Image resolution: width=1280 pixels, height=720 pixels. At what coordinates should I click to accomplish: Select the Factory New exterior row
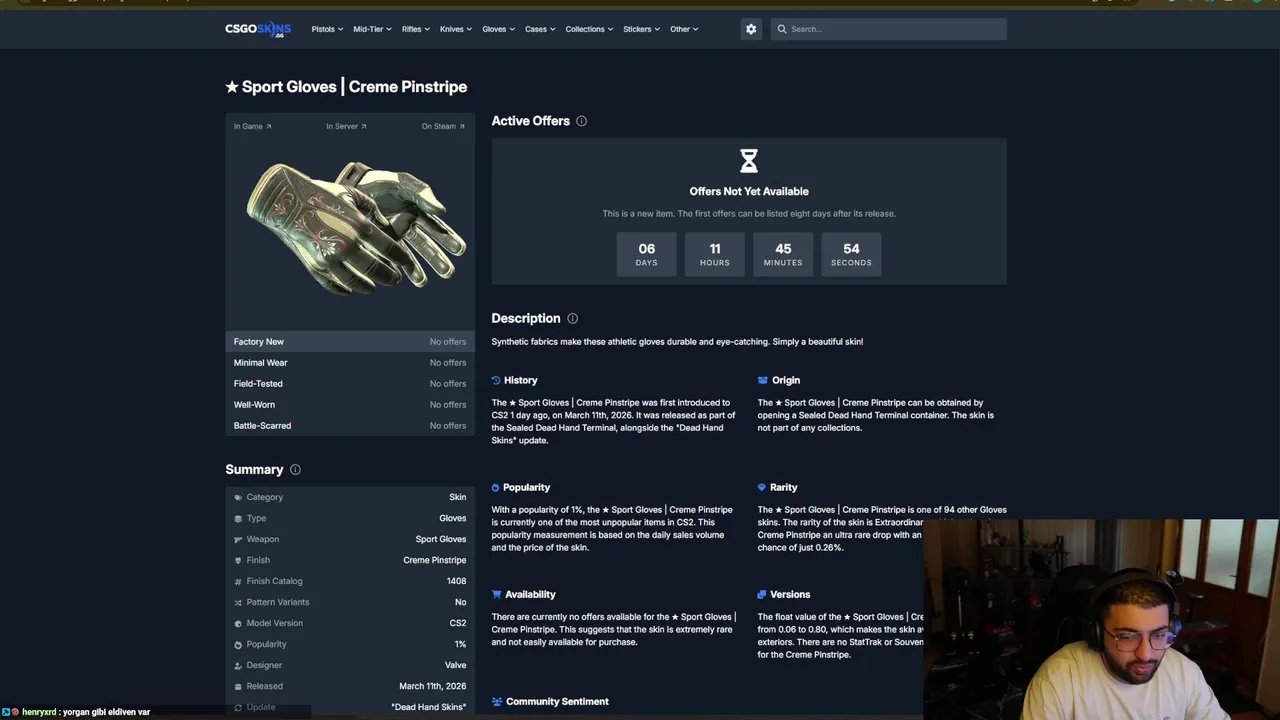(350, 342)
